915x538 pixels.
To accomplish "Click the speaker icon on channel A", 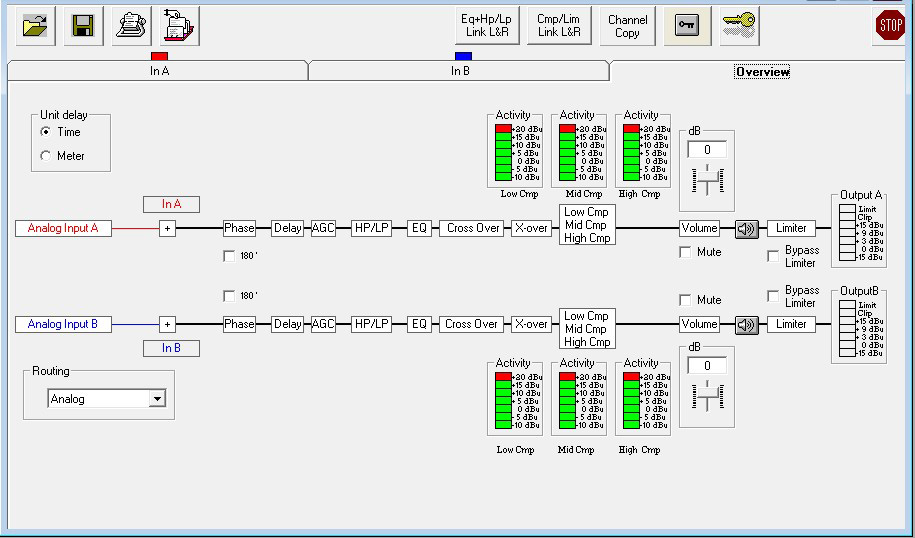I will point(747,229).
